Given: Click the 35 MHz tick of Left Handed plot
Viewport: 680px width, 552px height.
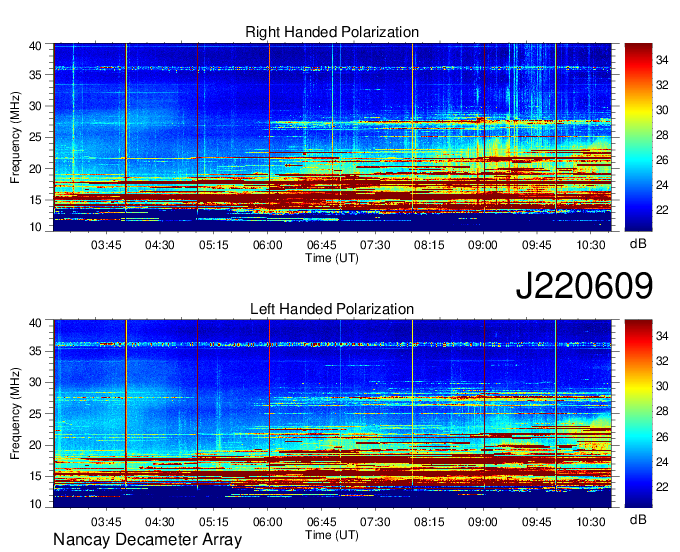Looking at the screenshot, I should click(35, 351).
